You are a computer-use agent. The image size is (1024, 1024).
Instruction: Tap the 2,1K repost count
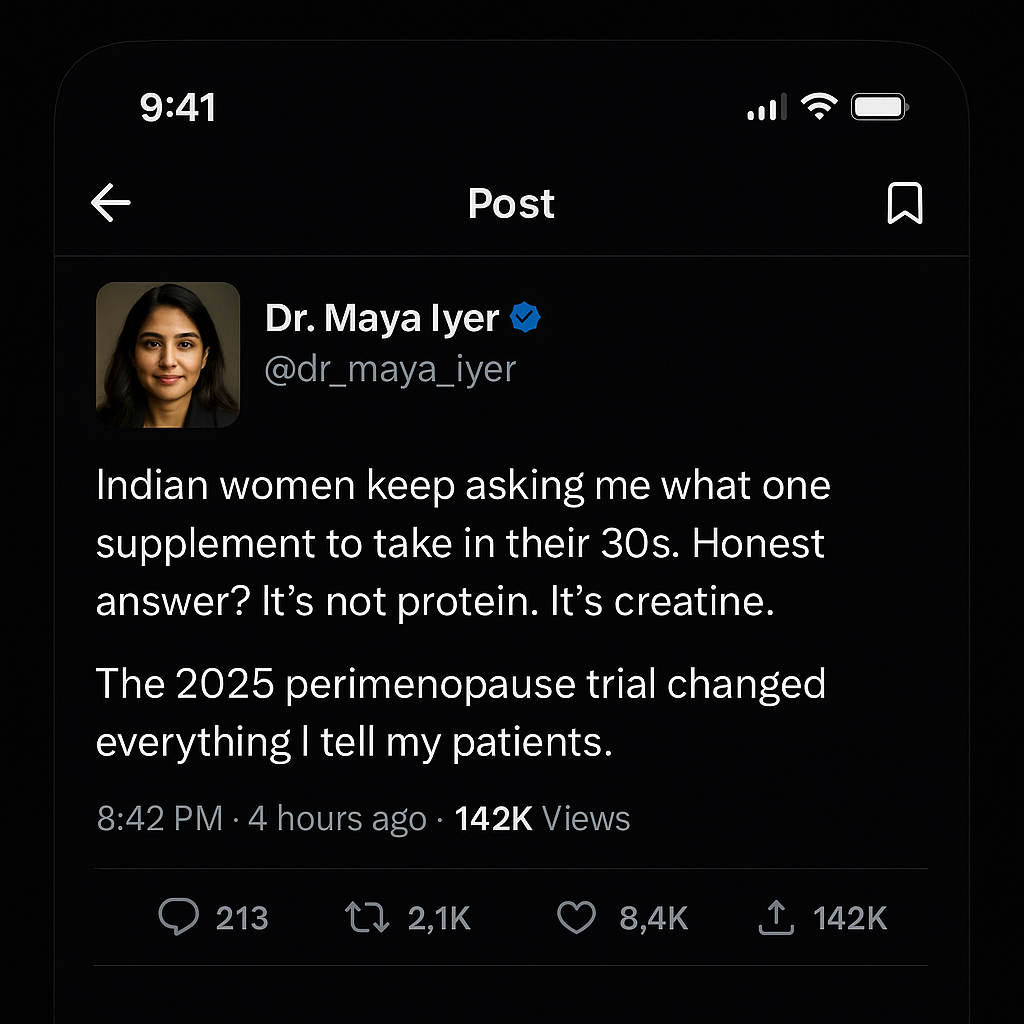(439, 918)
